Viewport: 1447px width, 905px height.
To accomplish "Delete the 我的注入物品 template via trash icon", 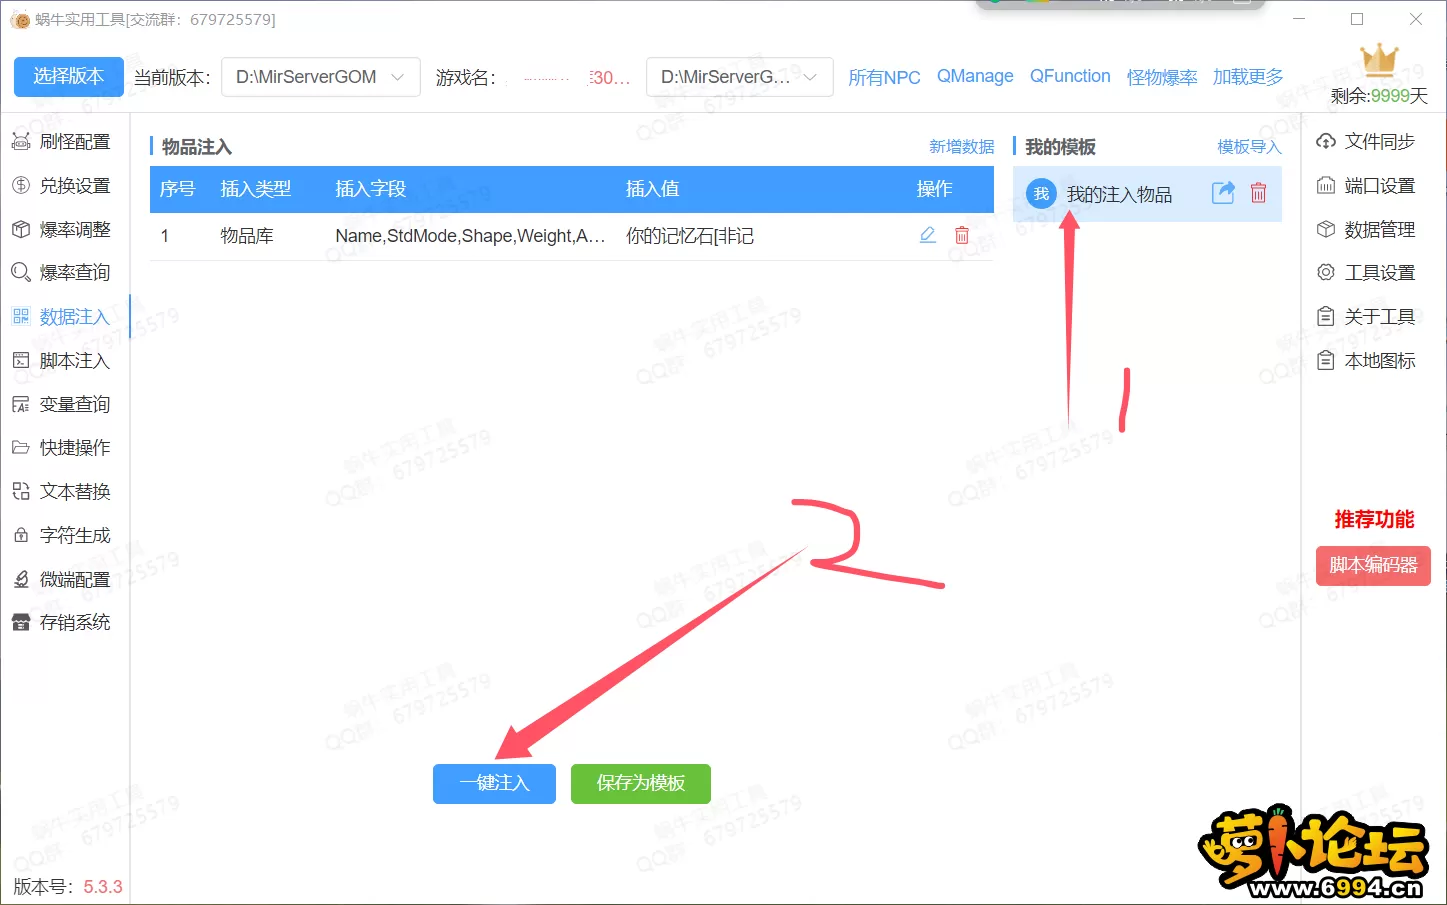I will pyautogui.click(x=1258, y=193).
